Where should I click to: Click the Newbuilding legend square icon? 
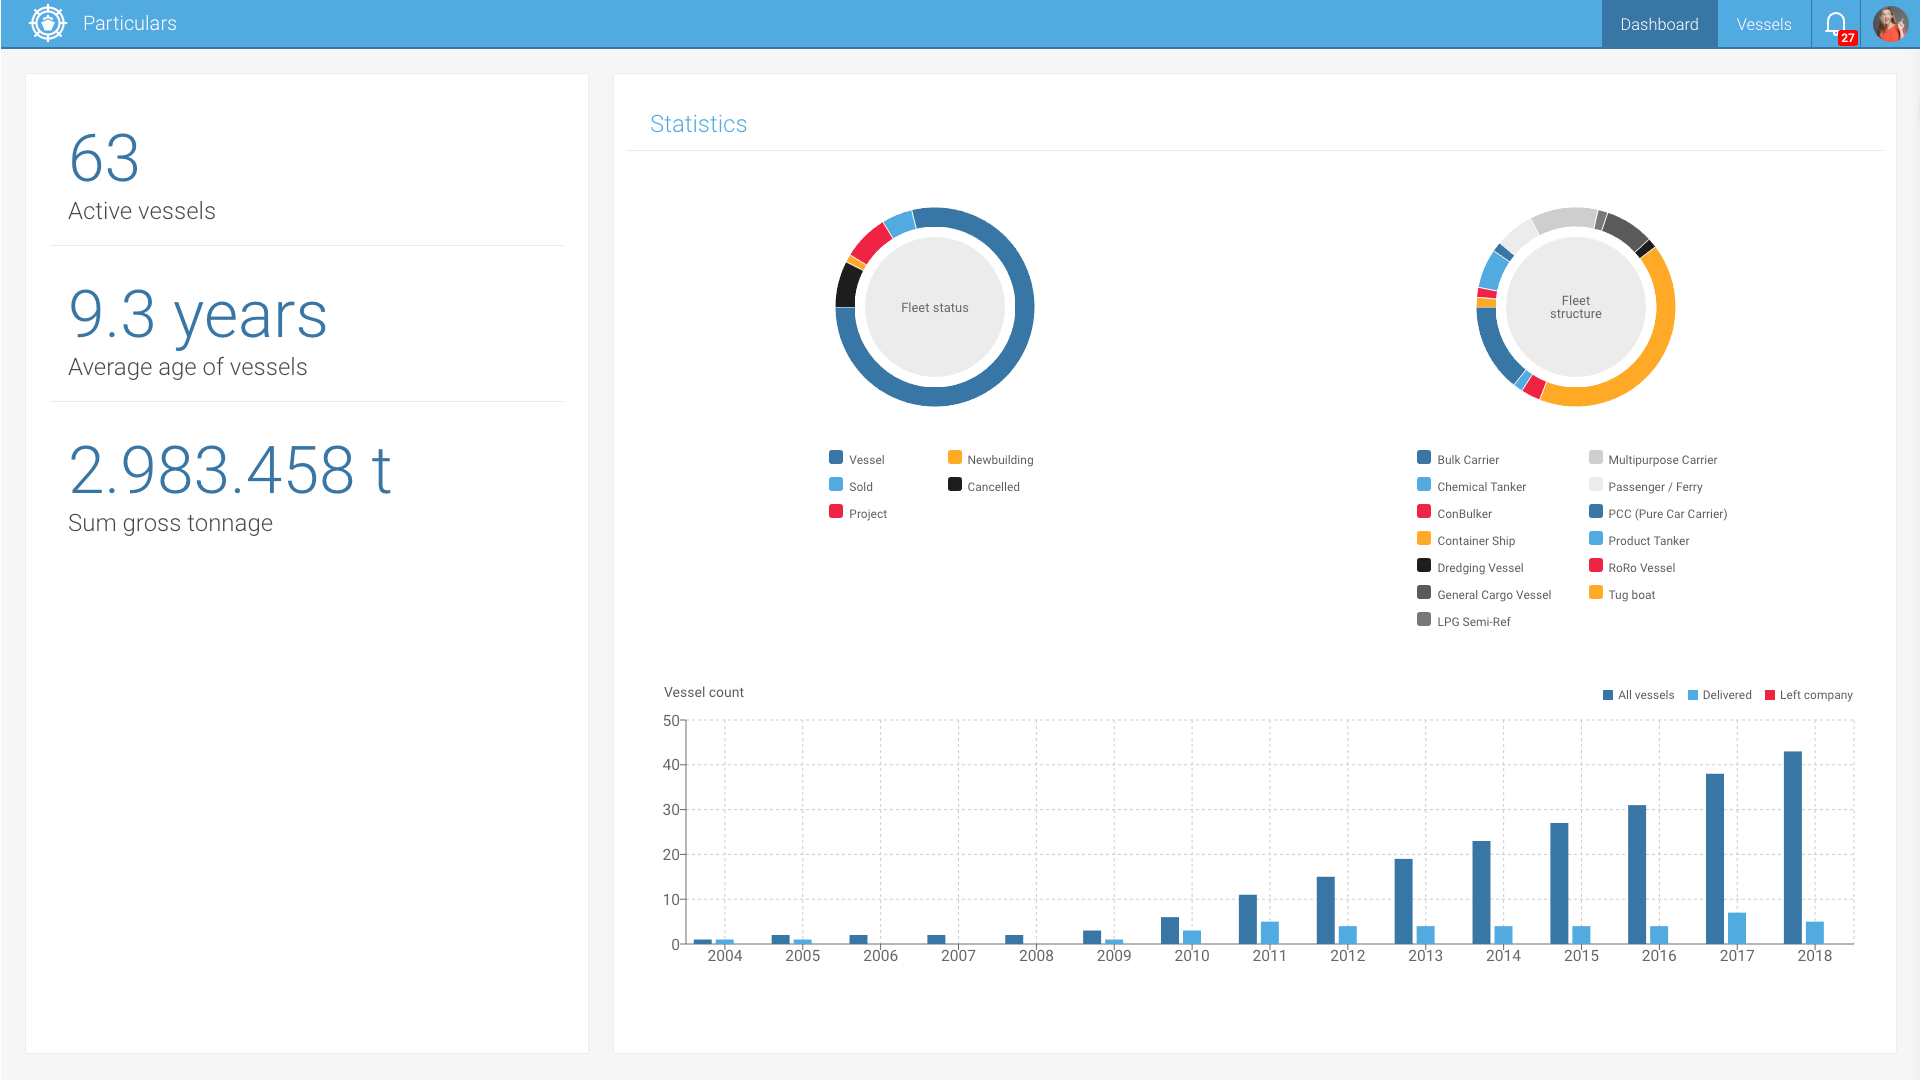pyautogui.click(x=955, y=458)
